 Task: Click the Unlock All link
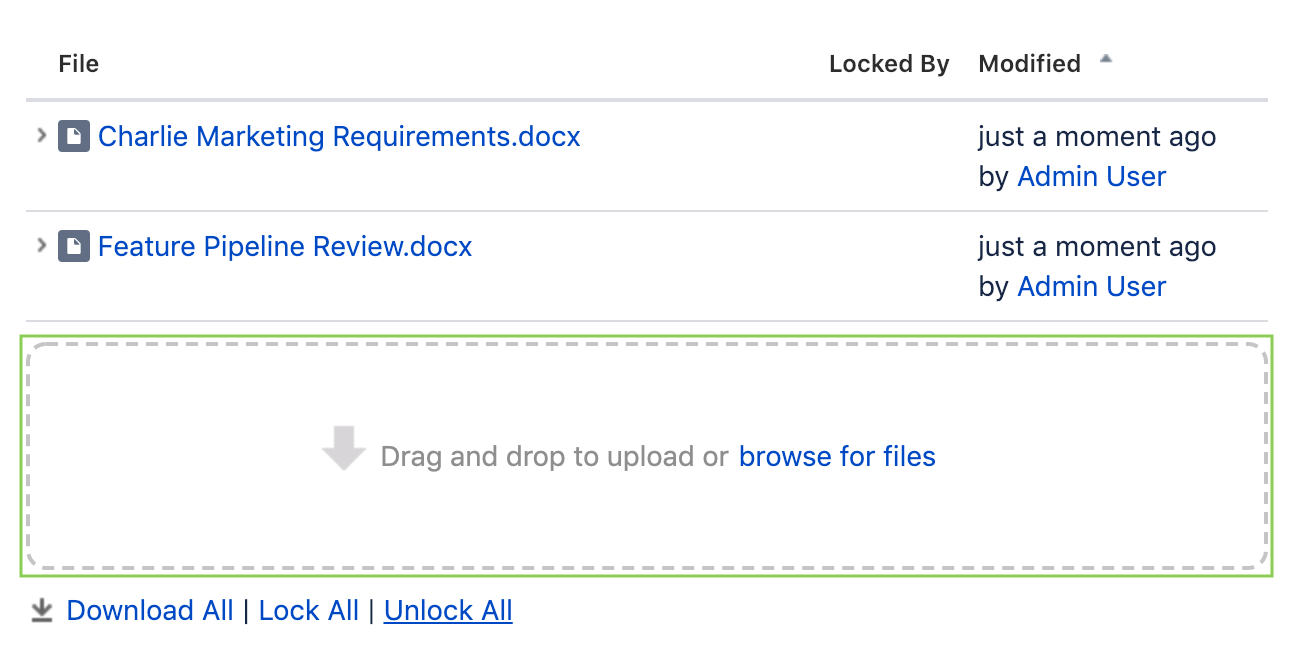tap(448, 610)
